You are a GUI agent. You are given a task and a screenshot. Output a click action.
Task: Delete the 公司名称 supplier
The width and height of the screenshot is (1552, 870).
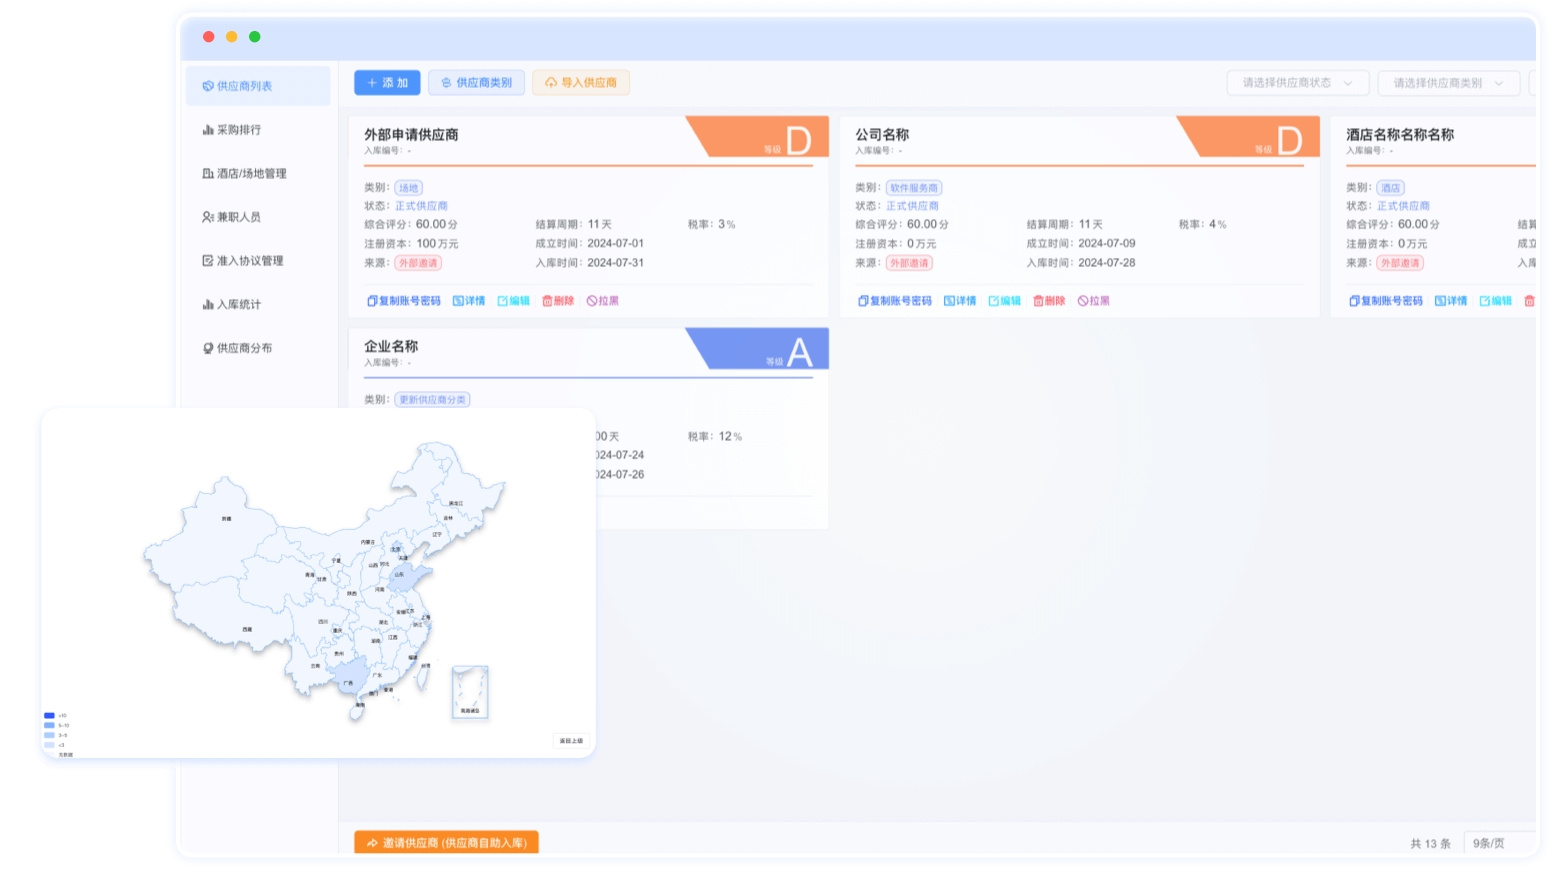[x=1049, y=301]
